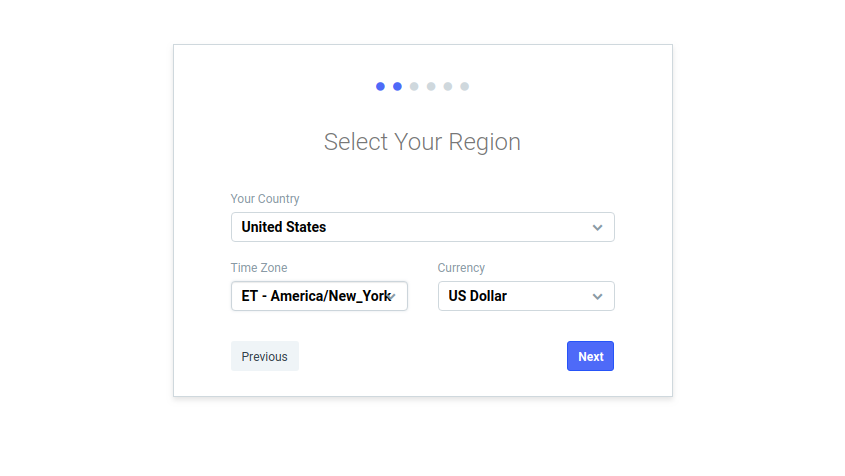
Task: Select the fifth step indicator dot
Action: [x=448, y=86]
